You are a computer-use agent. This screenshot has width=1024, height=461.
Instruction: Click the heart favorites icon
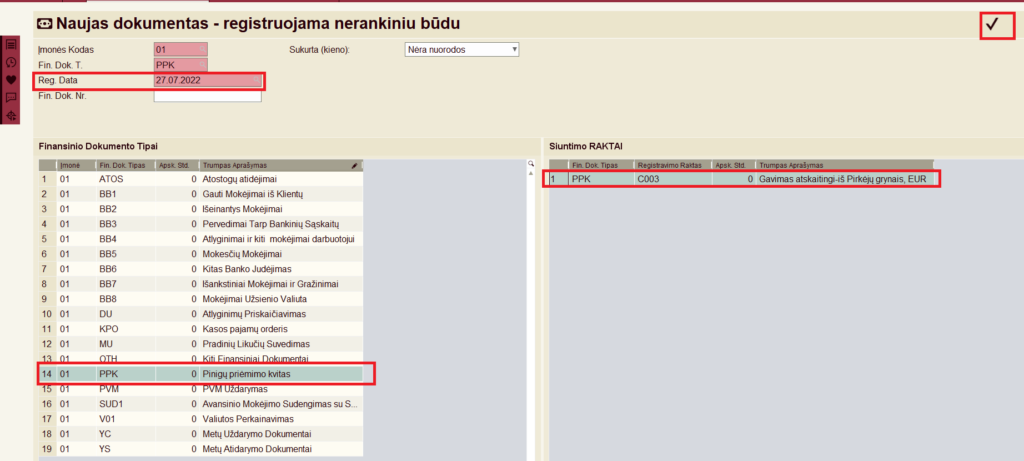pos(11,80)
